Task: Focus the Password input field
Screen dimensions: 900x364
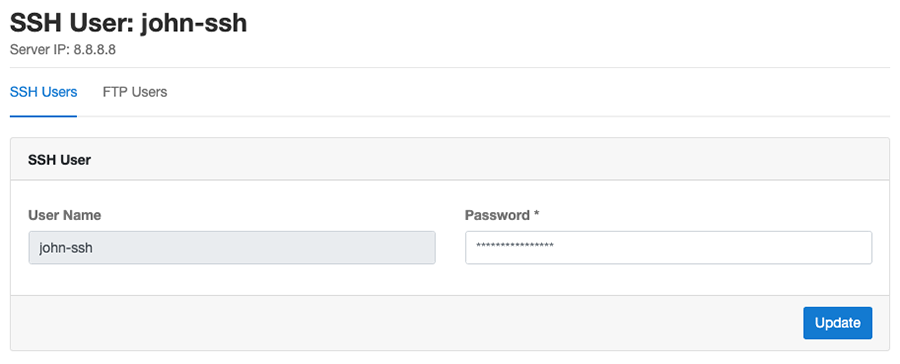Action: pyautogui.click(x=669, y=247)
